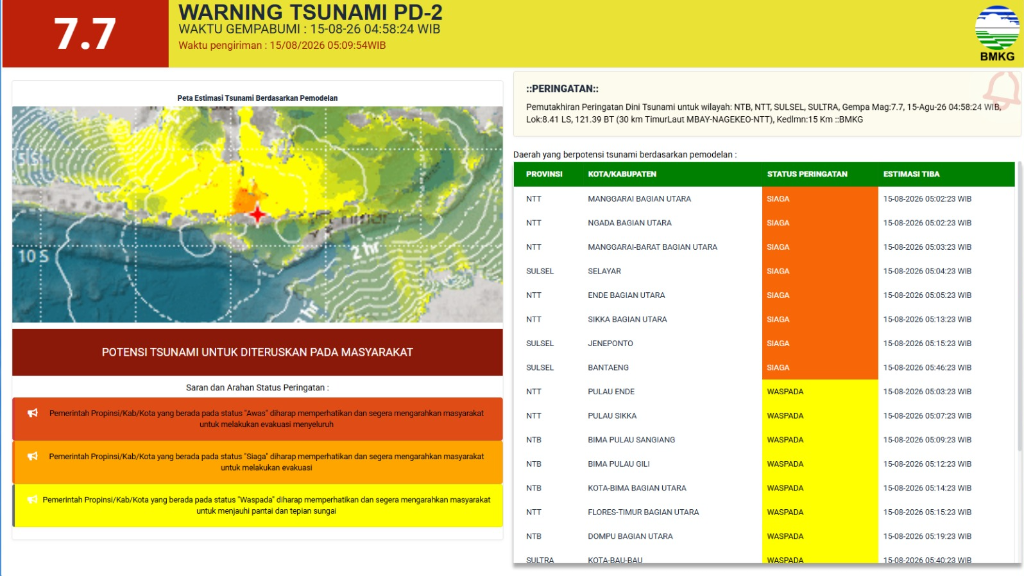
Task: Select PULAU SIKKA row
Action: coord(764,415)
